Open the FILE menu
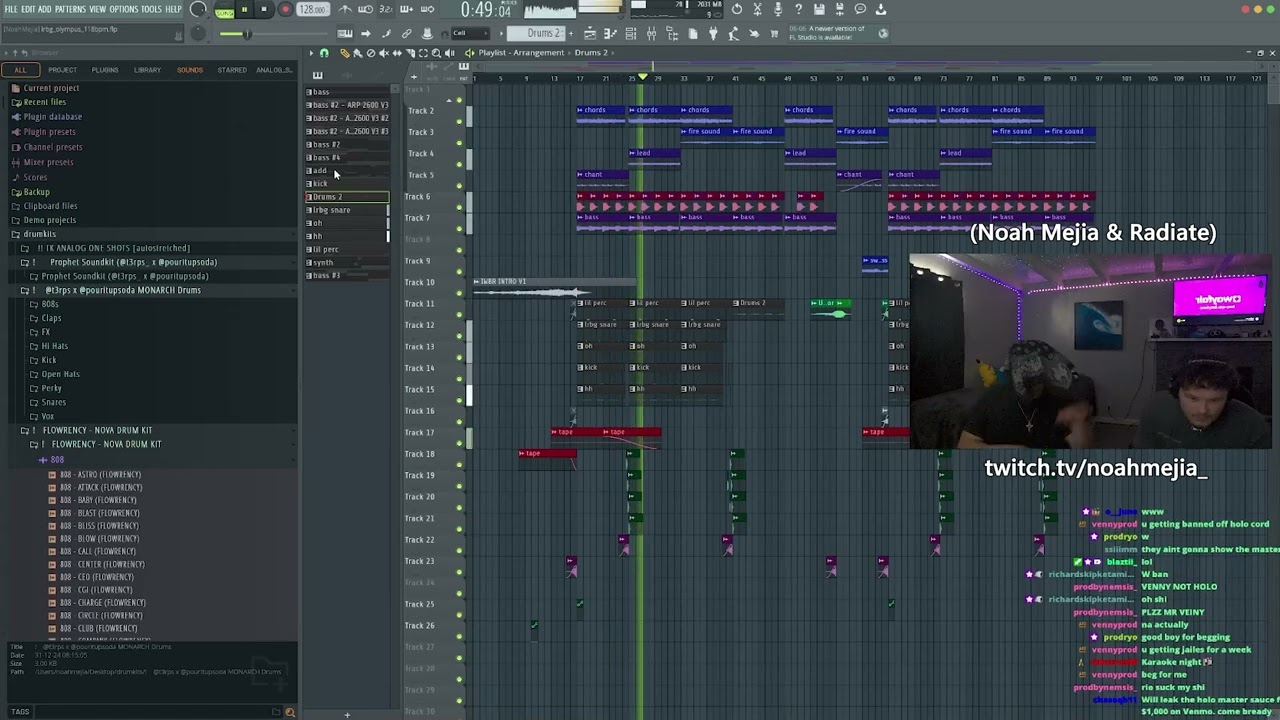Screen dimensions: 1280x720 pos(11,9)
